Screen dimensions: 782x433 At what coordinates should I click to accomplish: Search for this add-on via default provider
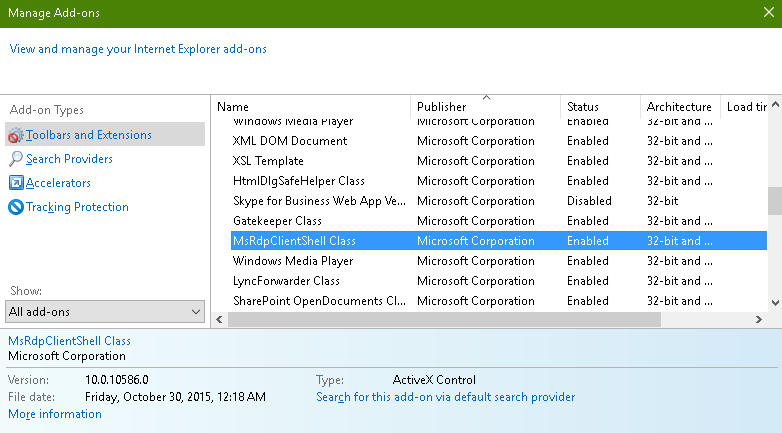pos(445,397)
